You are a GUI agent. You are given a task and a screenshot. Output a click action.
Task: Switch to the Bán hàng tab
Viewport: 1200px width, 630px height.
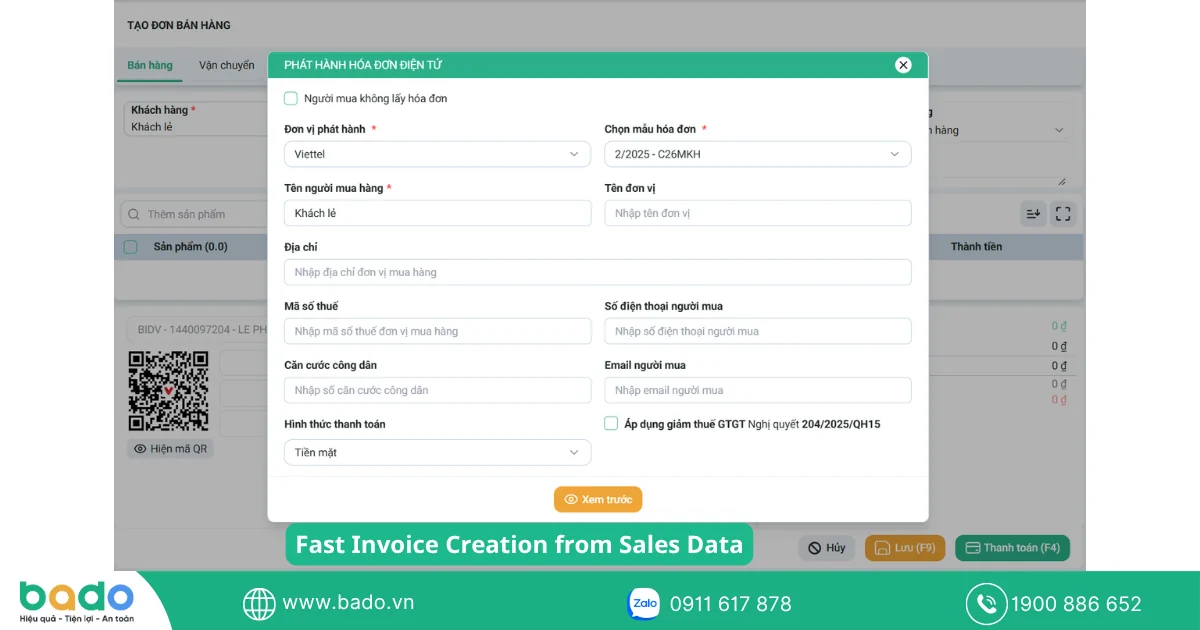pos(150,65)
